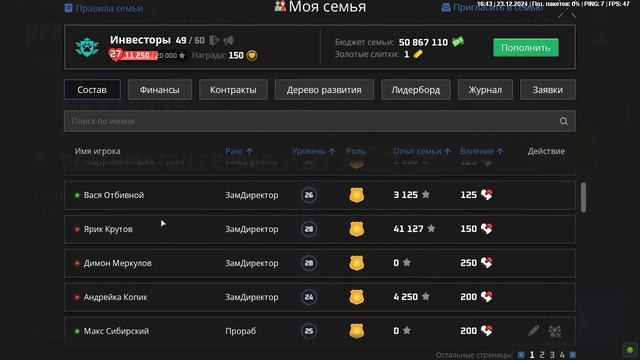Click the Роль column header
Viewport: 640px width, 360px height.
click(356, 151)
